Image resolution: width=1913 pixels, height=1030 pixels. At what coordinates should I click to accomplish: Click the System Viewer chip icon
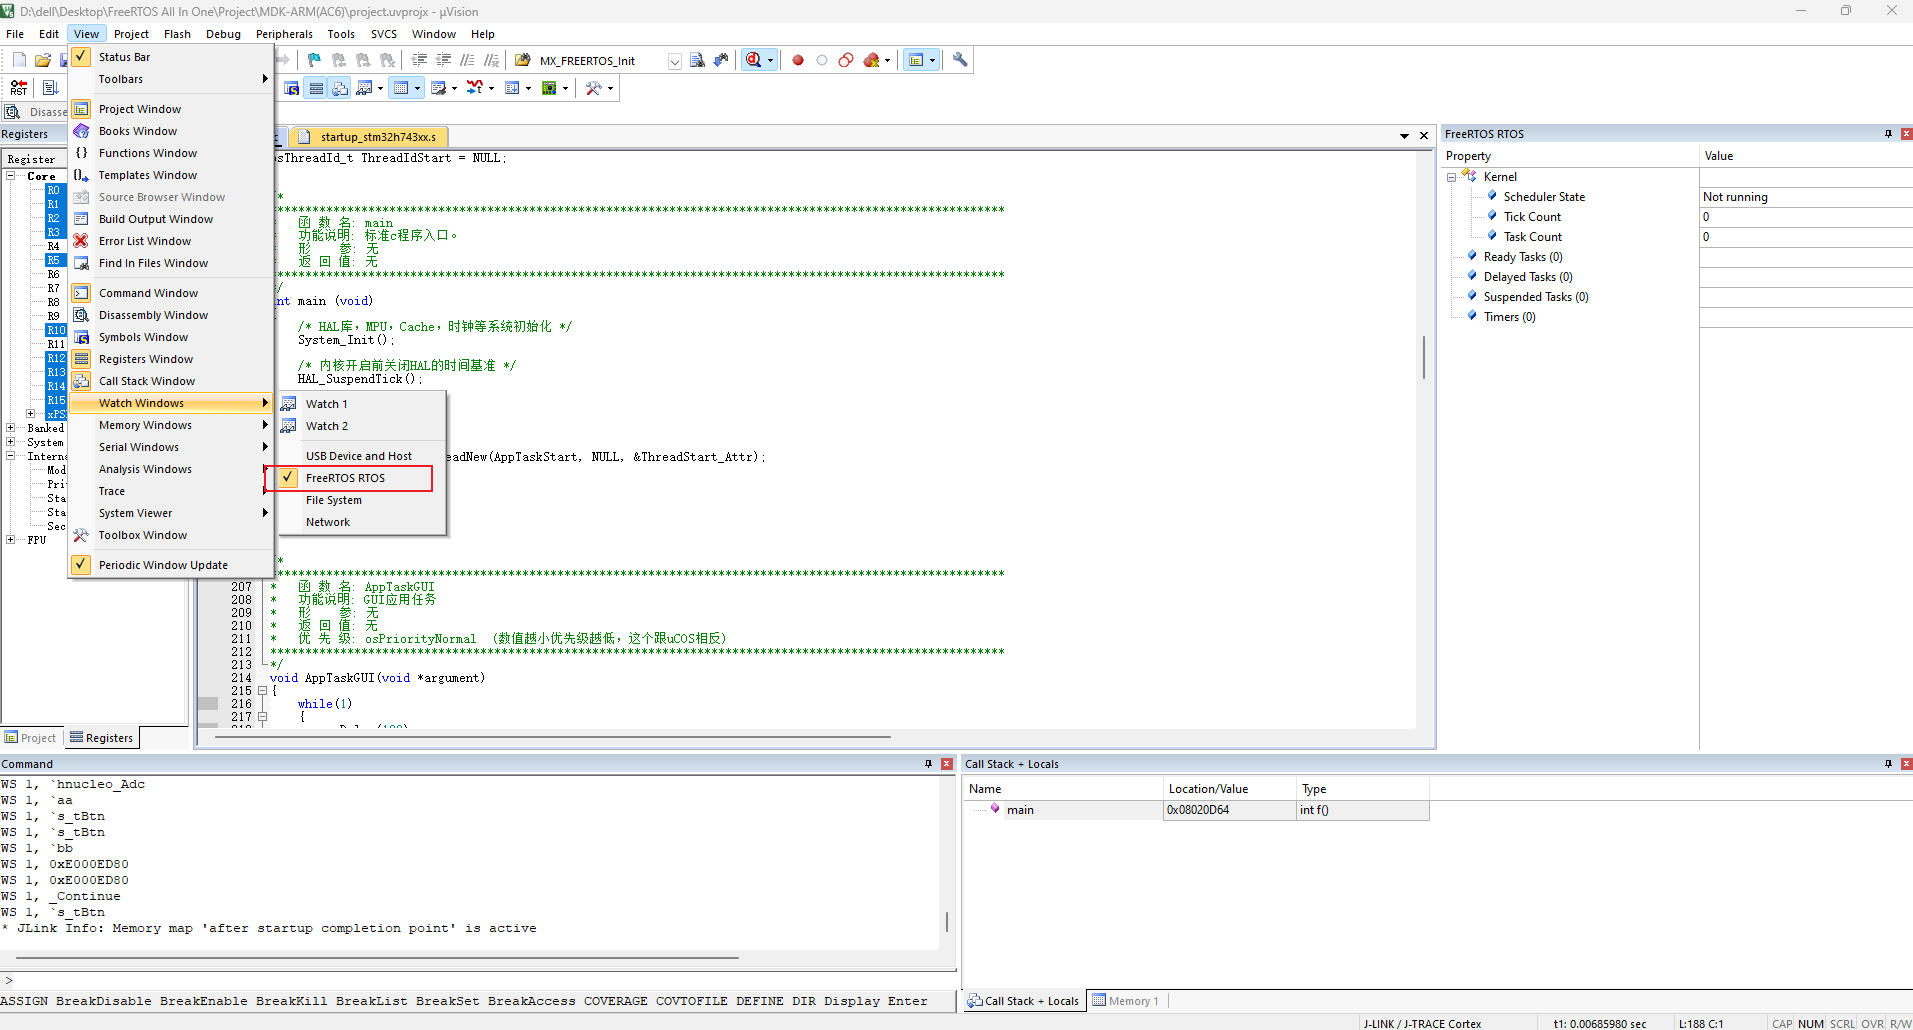[x=549, y=88]
